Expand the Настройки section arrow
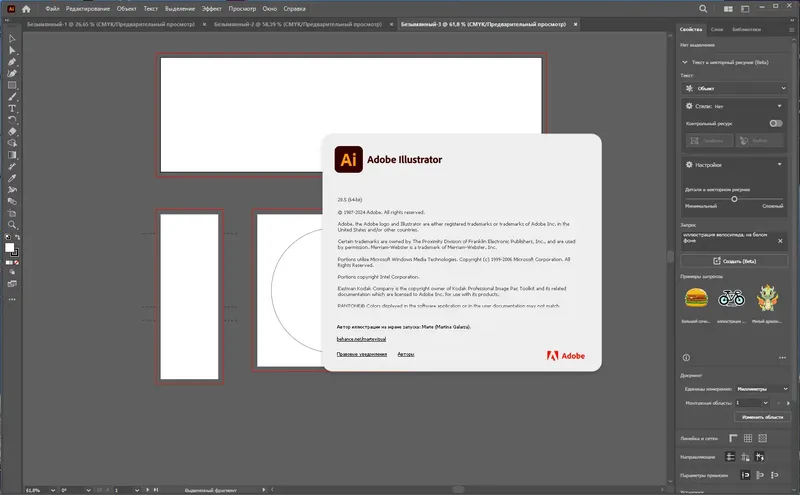 (780, 164)
